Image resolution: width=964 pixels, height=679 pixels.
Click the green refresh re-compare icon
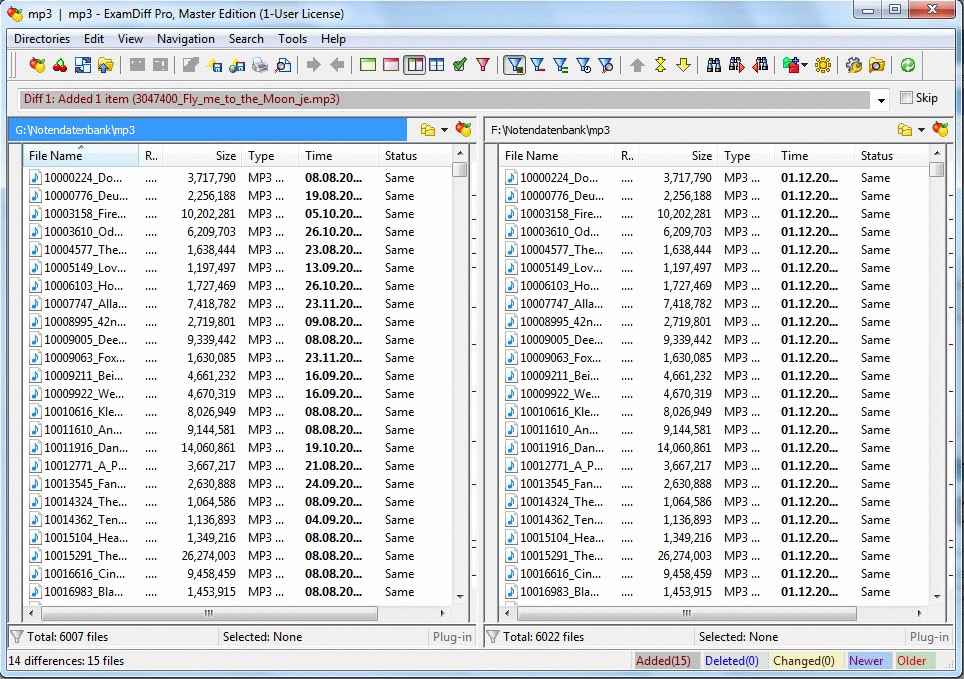[908, 65]
